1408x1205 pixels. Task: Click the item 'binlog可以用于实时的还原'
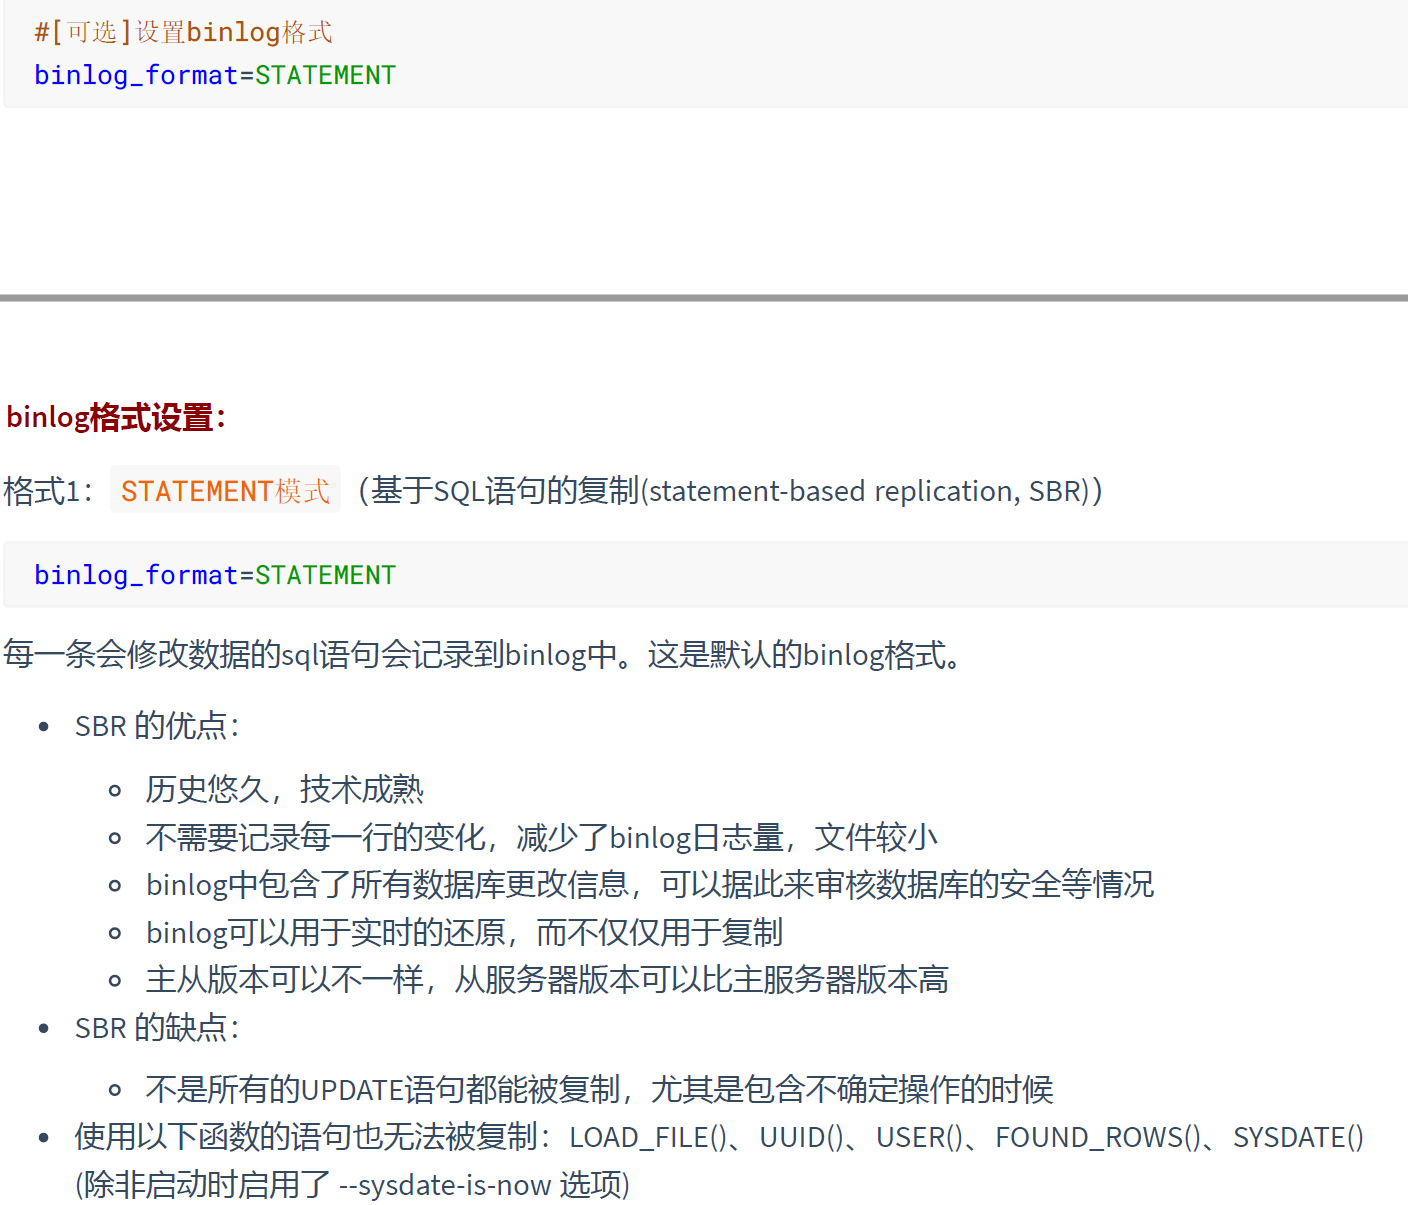click(325, 932)
